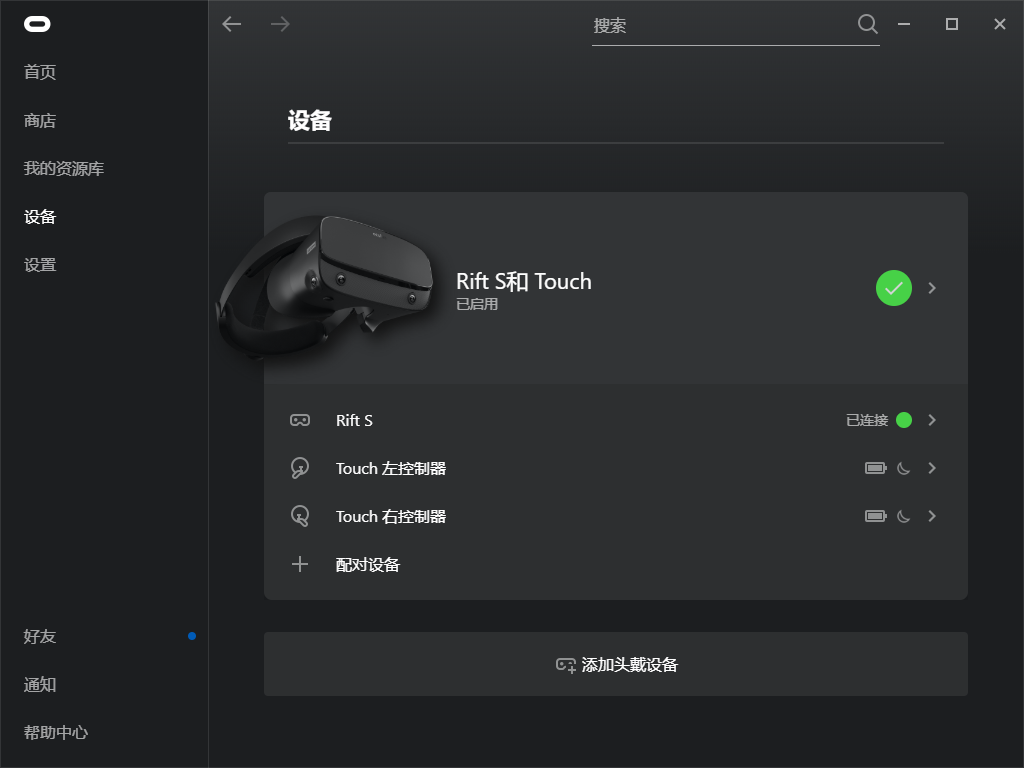This screenshot has height=768, width=1024.
Task: Open Rift S details with its chevron
Action: 932,420
